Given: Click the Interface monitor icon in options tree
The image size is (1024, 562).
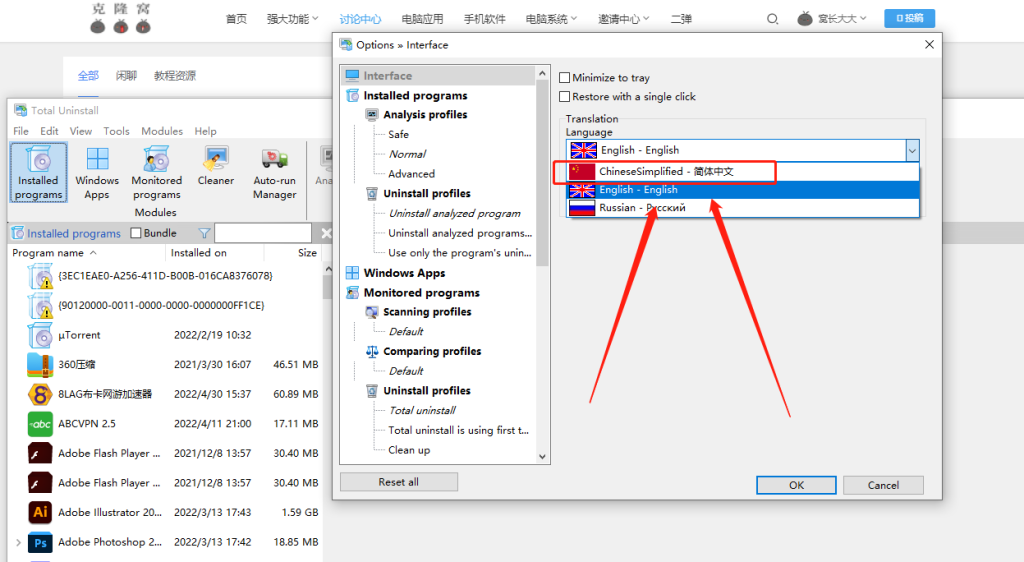Looking at the screenshot, I should click(353, 76).
